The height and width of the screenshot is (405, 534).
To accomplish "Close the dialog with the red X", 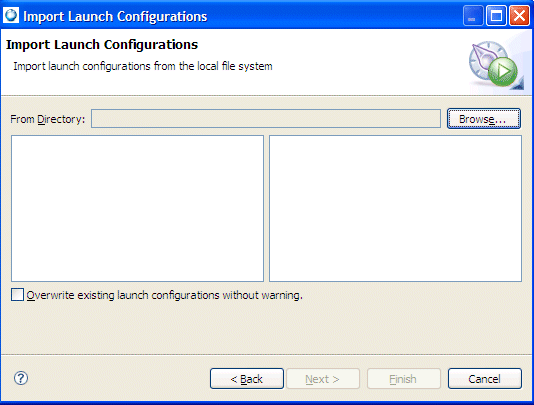I will point(519,16).
